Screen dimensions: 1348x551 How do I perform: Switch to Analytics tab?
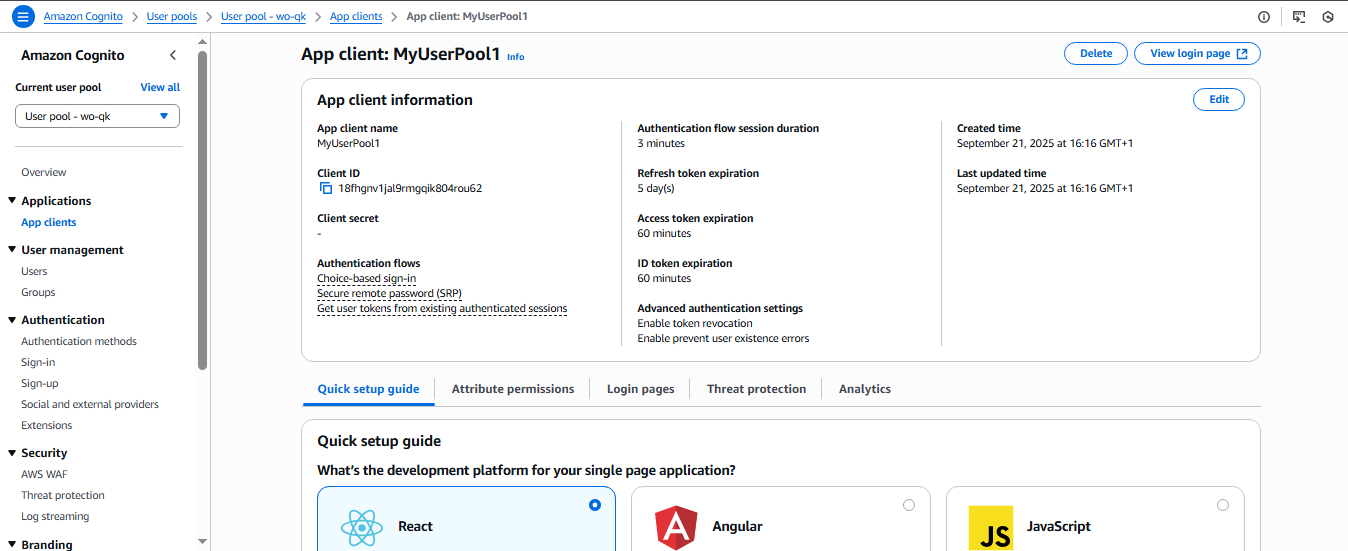point(865,389)
